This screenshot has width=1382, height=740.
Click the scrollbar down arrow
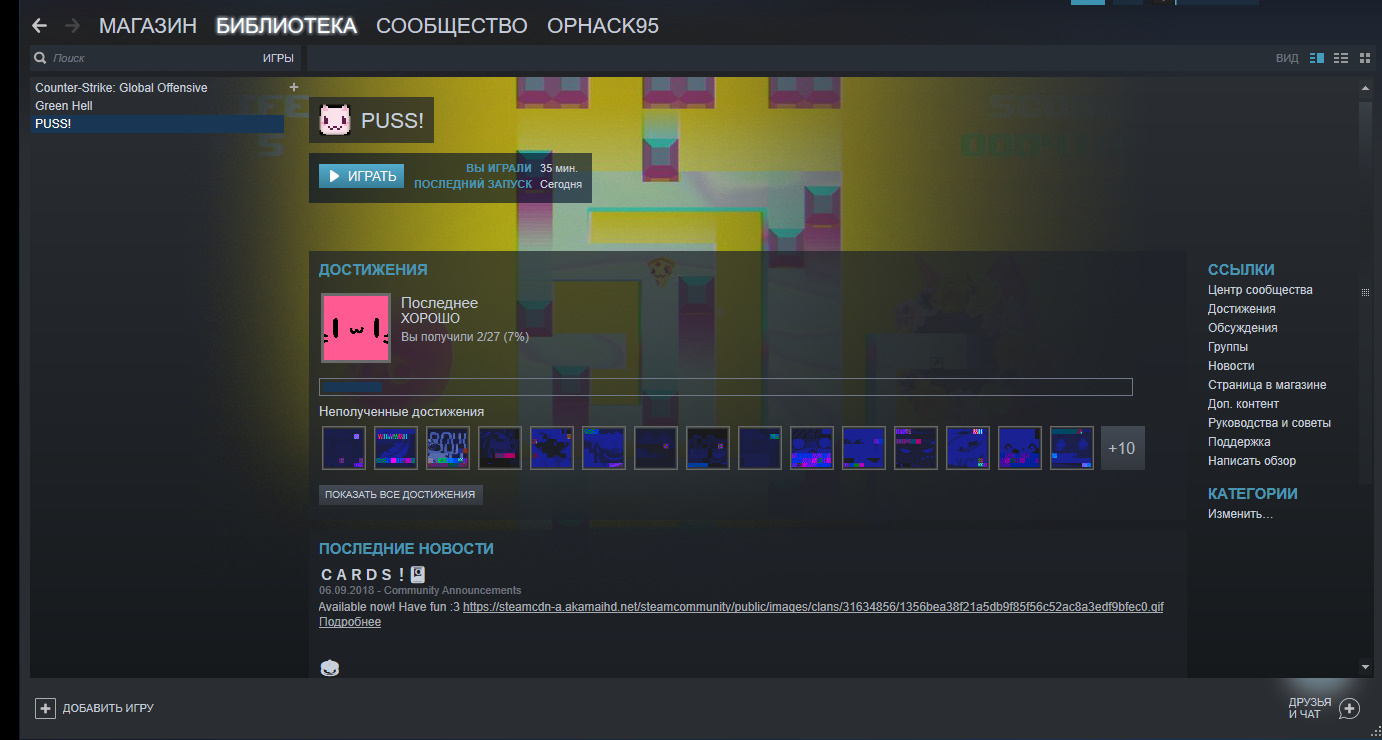[x=1366, y=666]
